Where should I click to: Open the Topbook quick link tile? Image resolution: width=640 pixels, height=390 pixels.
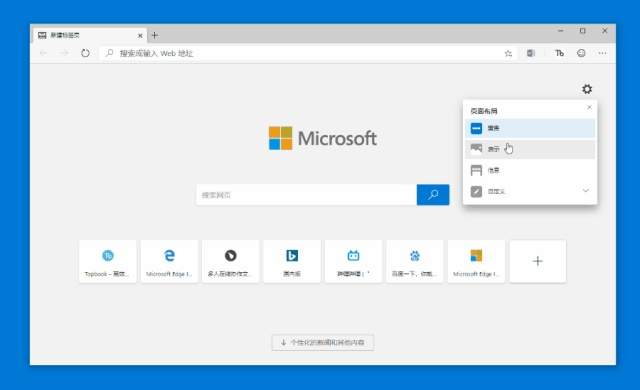(x=108, y=261)
